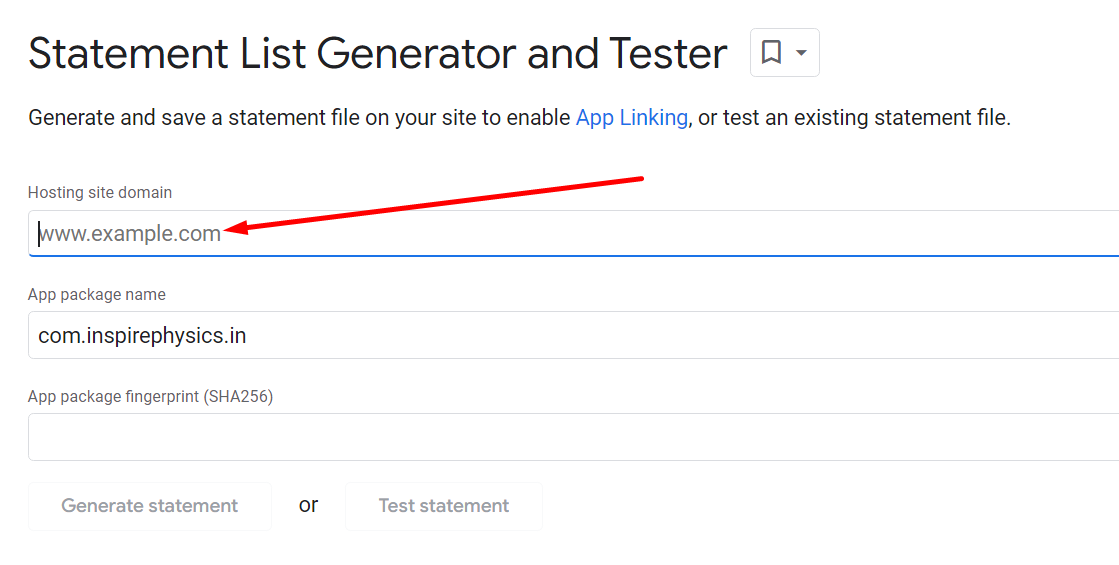1119x565 pixels.
Task: Click the word "Tester" in the title
Action: click(x=668, y=54)
